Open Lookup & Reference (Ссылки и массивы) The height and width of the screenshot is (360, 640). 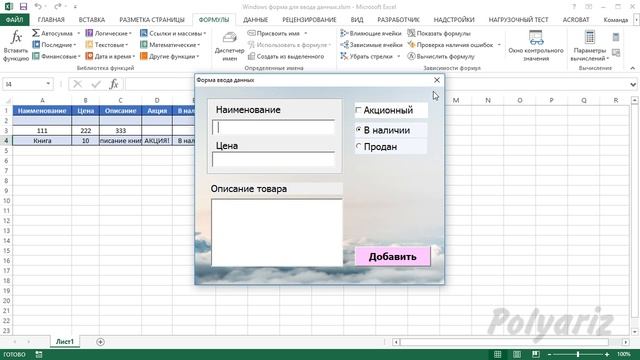(173, 33)
